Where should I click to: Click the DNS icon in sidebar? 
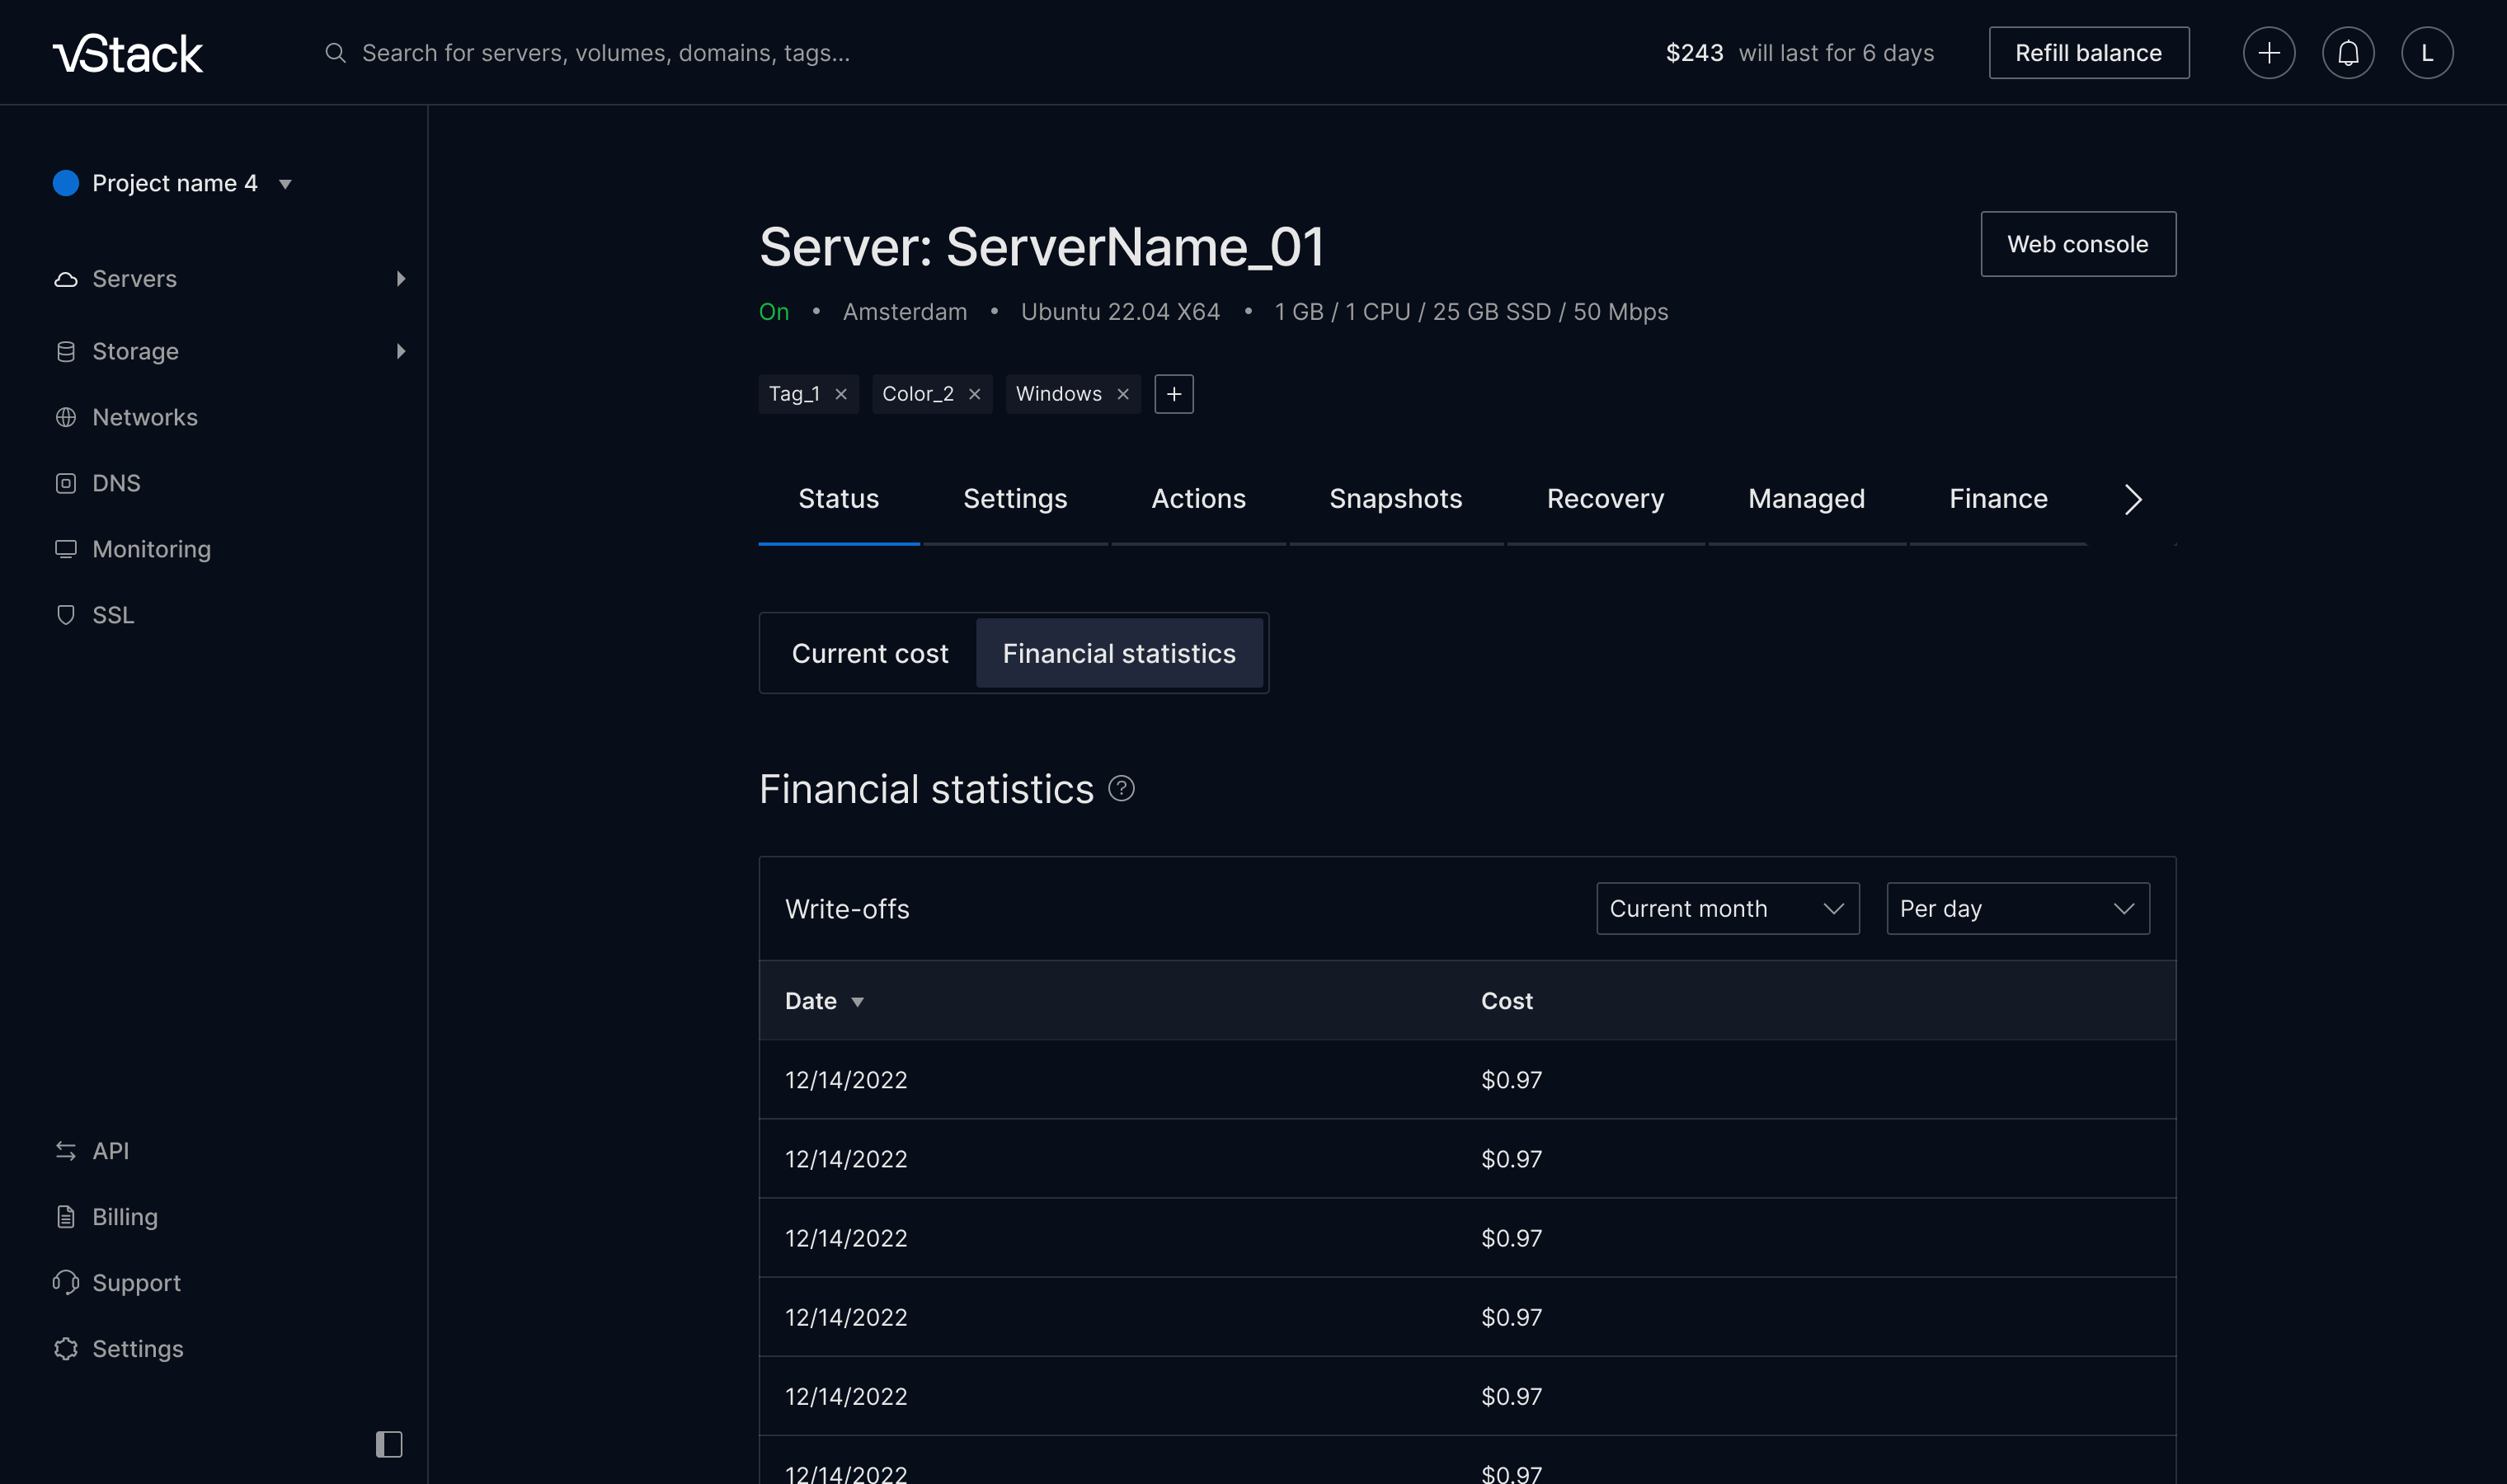66,483
